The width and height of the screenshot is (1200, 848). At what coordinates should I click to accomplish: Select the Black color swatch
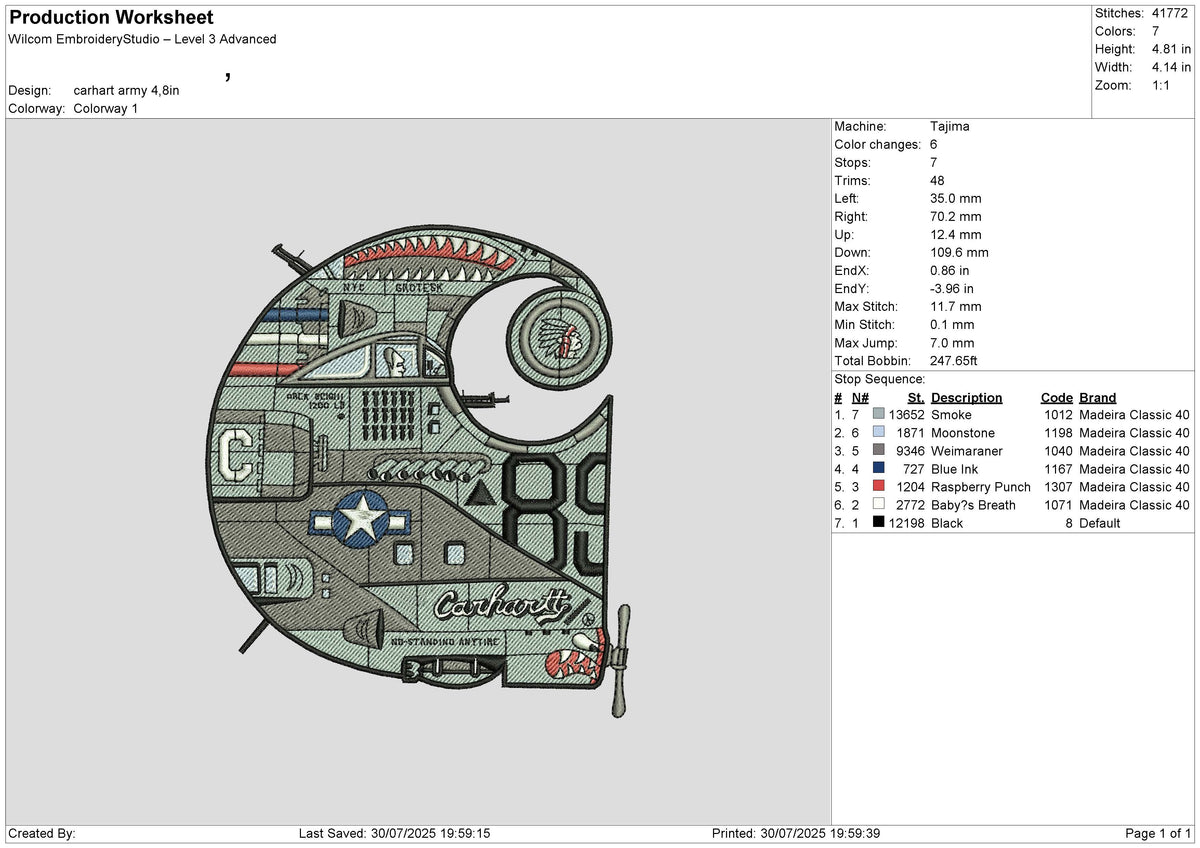(878, 523)
